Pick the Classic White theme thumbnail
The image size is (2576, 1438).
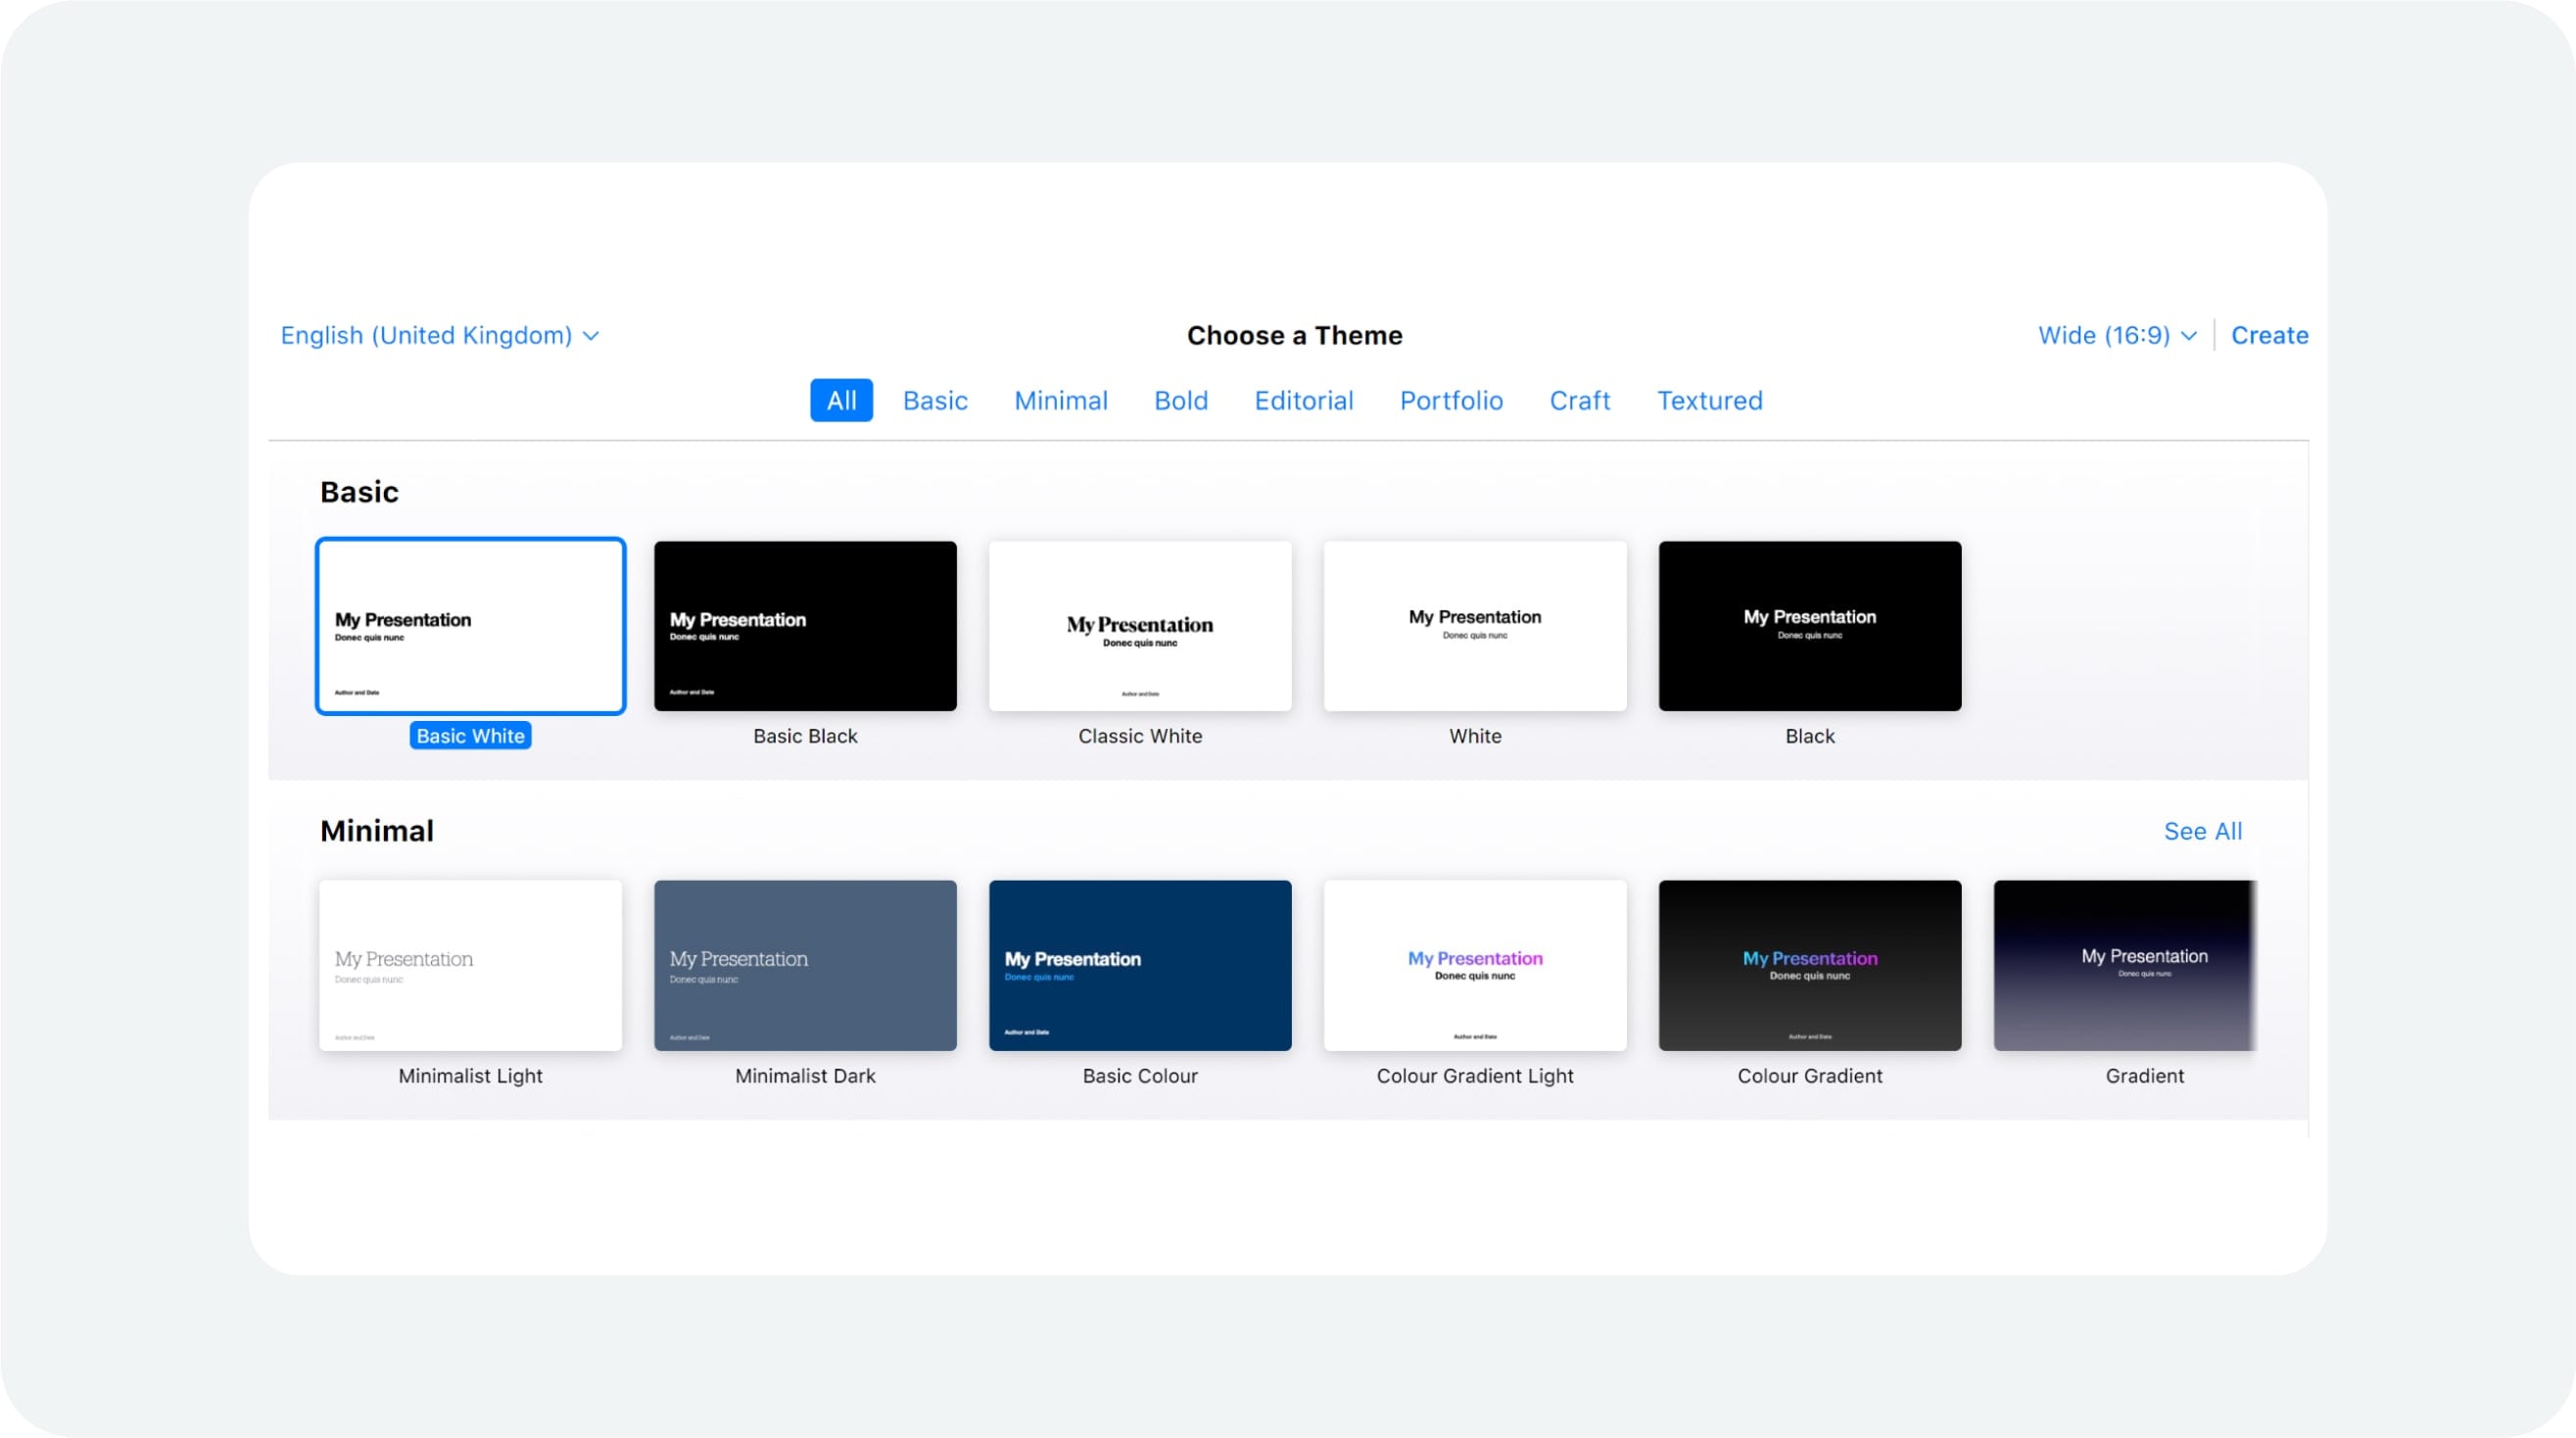point(1140,626)
